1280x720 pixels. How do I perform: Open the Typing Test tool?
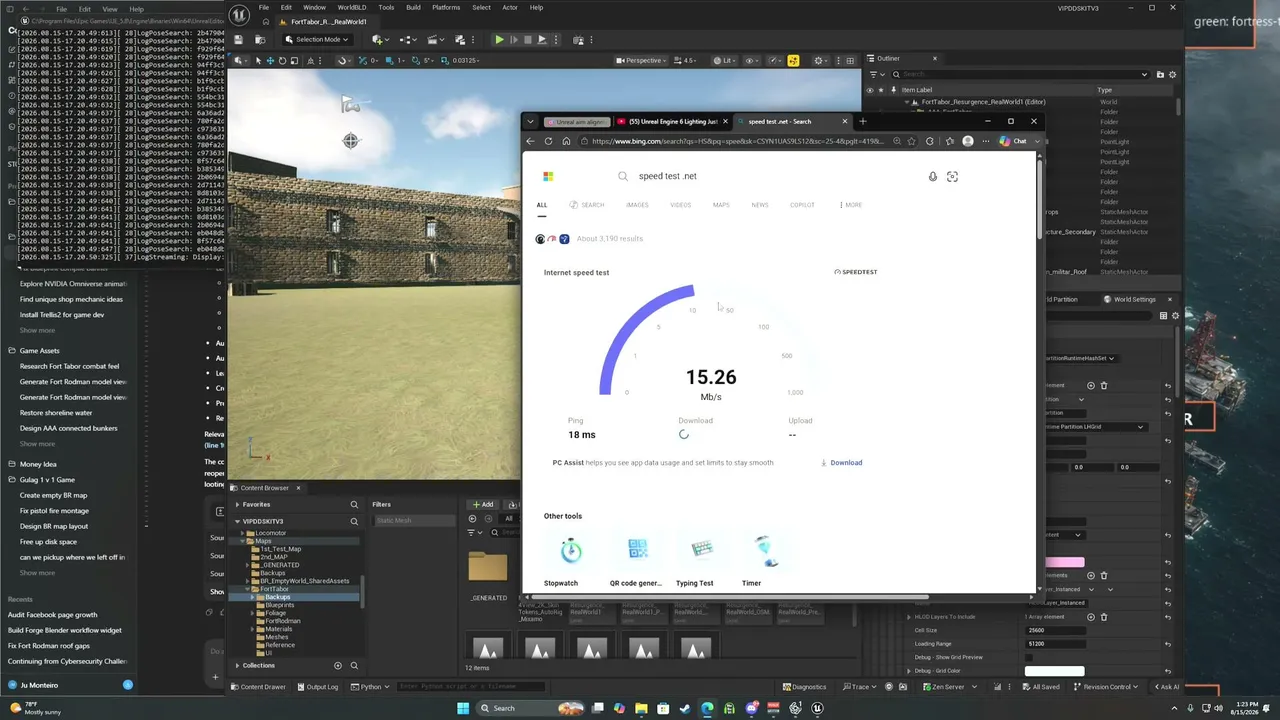[x=701, y=549]
